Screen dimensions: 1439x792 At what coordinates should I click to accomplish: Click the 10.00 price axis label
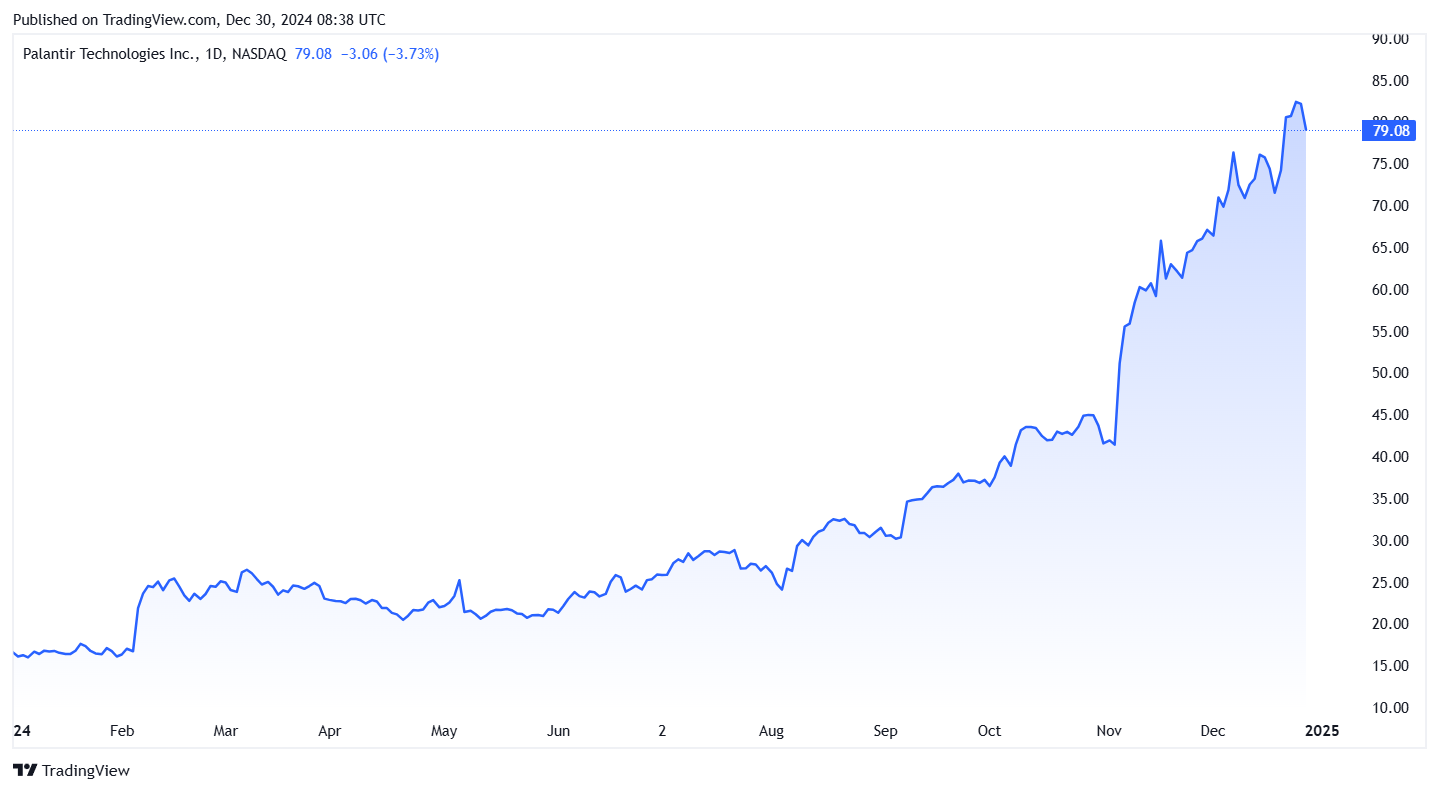(1389, 708)
